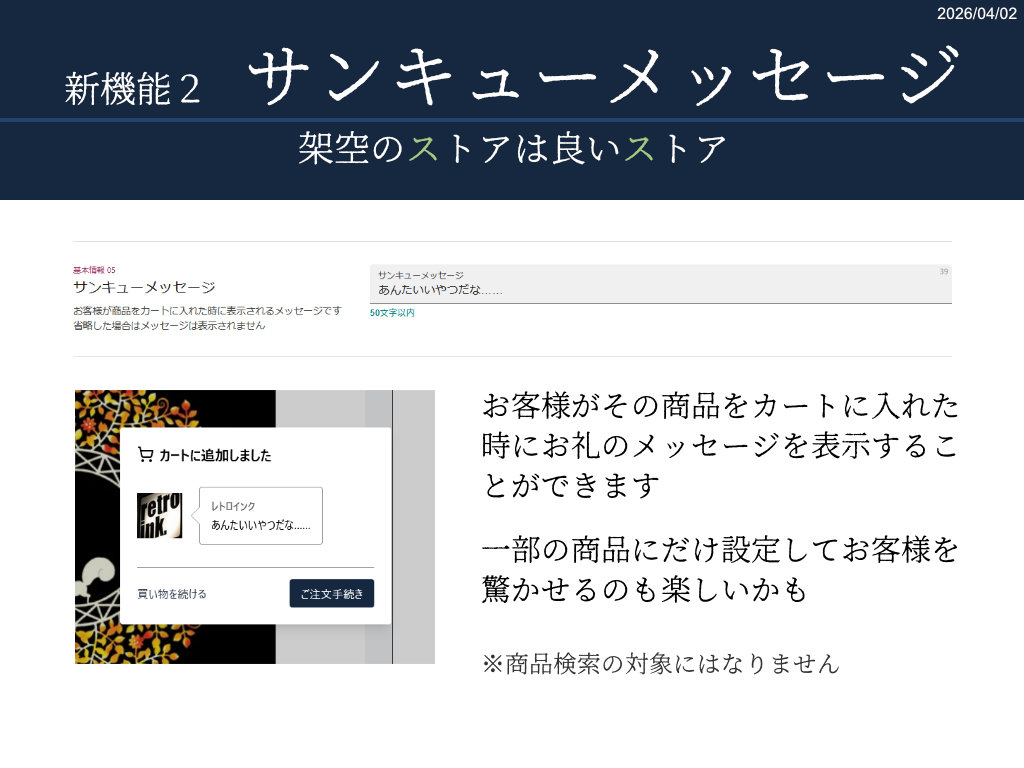Image resolution: width=1024 pixels, height=768 pixels.
Task: Click the ご注文手続き checkout button
Action: [x=331, y=593]
